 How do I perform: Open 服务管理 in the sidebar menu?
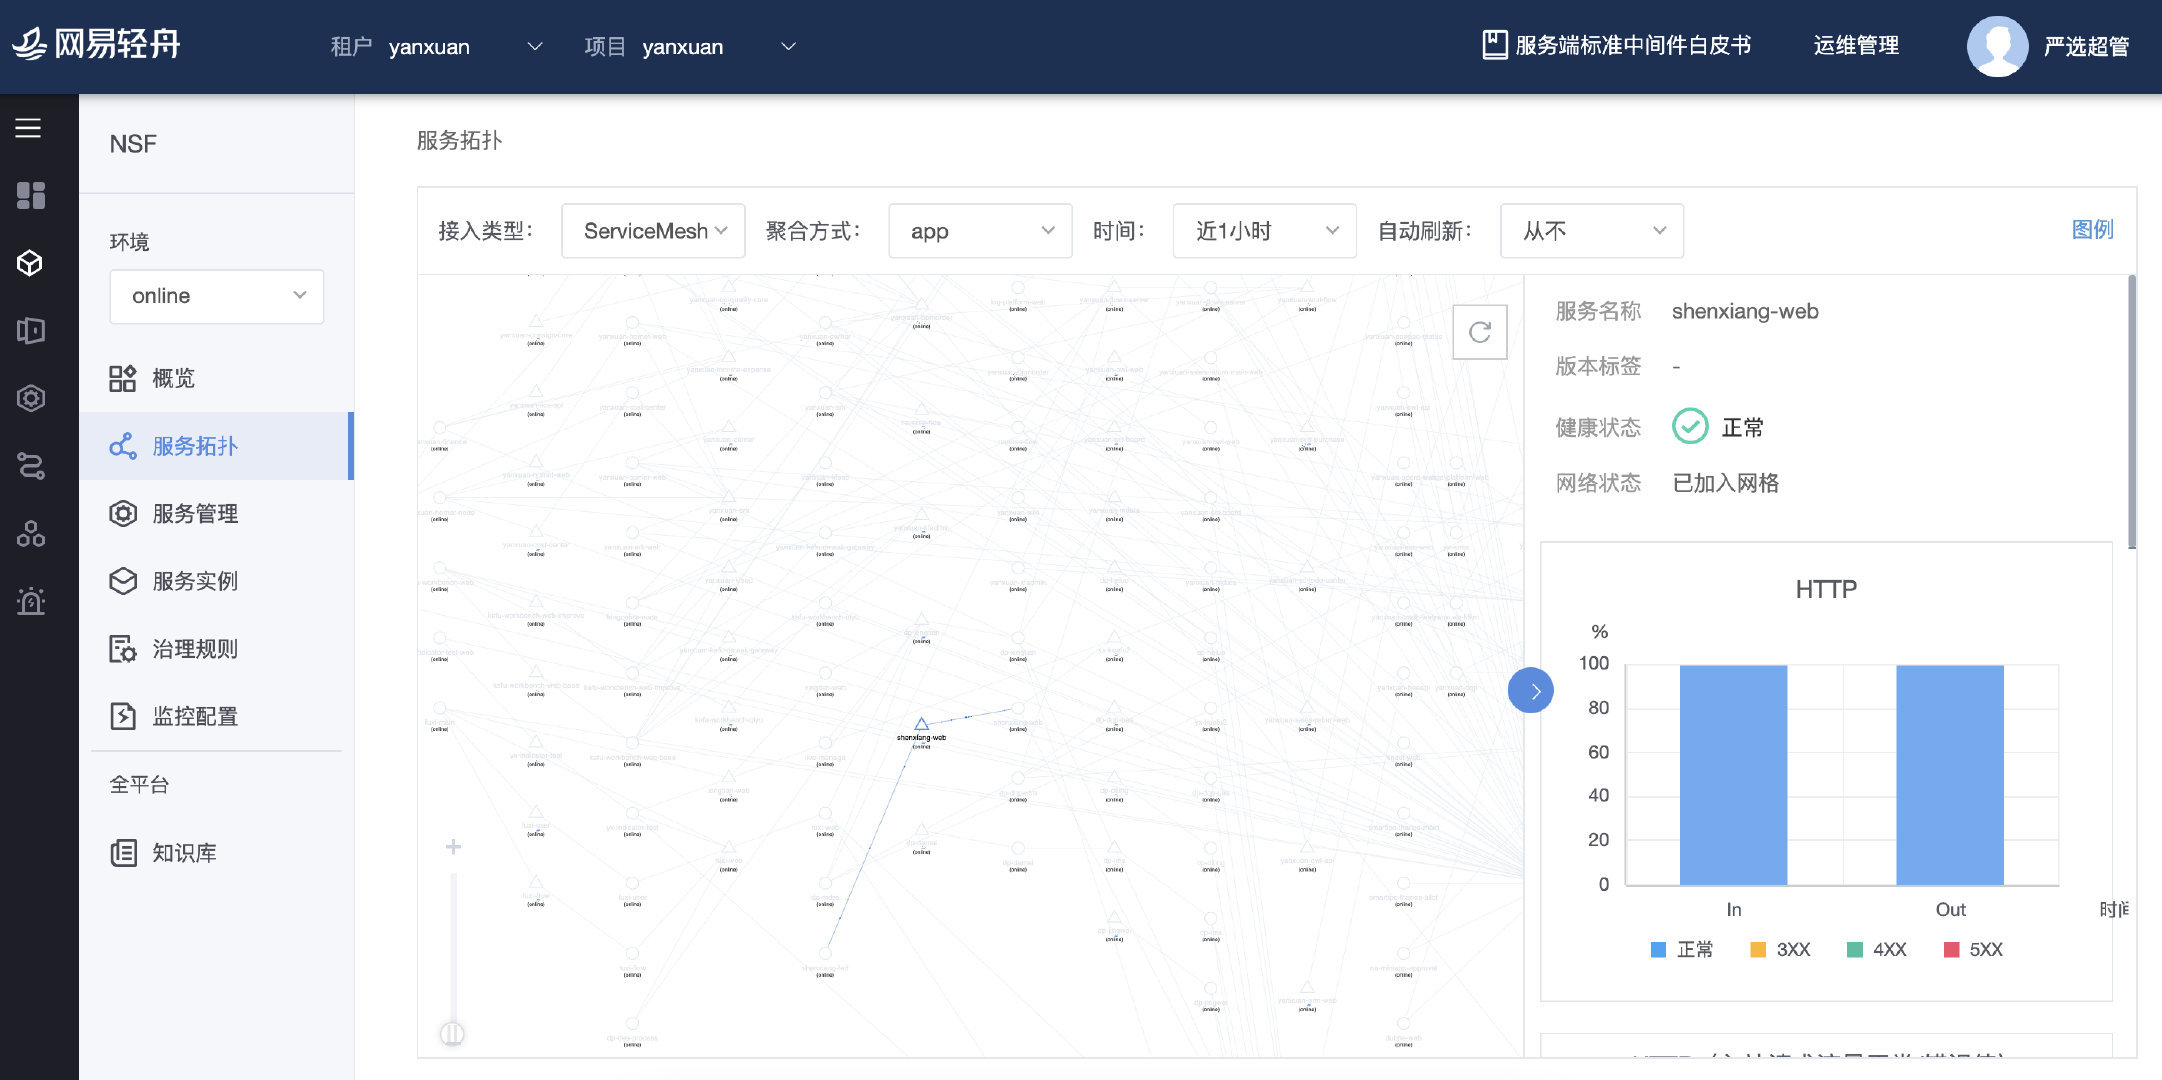(194, 514)
